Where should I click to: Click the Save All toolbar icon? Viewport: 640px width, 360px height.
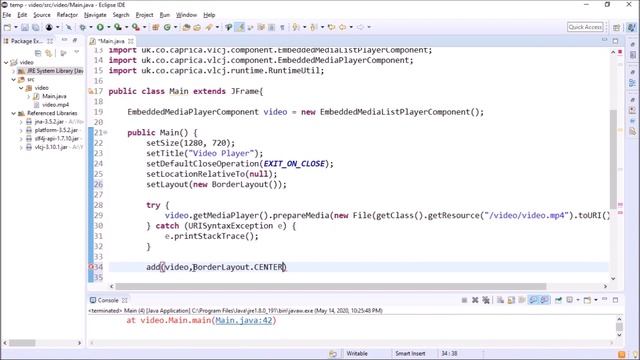click(x=36, y=27)
